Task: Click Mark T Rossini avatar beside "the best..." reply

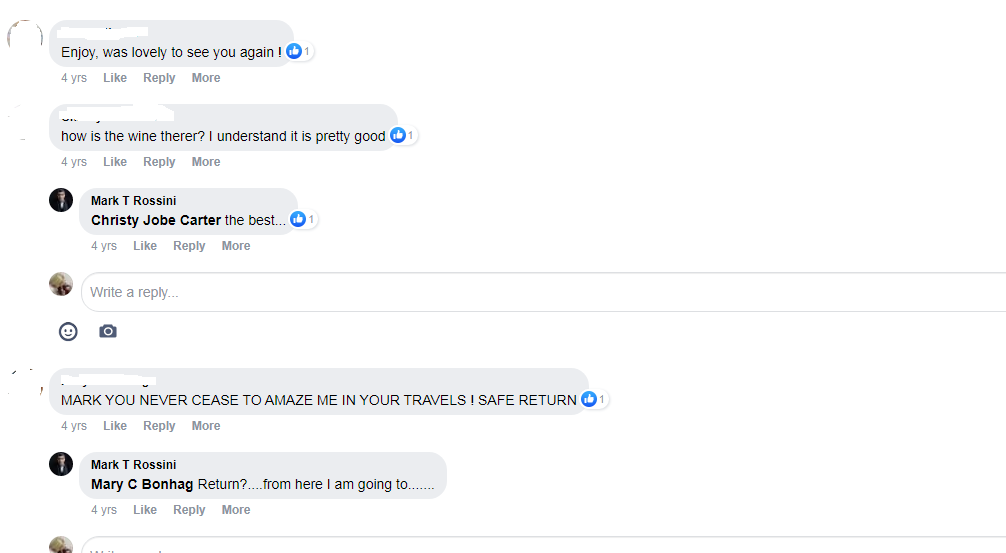Action: [x=61, y=200]
